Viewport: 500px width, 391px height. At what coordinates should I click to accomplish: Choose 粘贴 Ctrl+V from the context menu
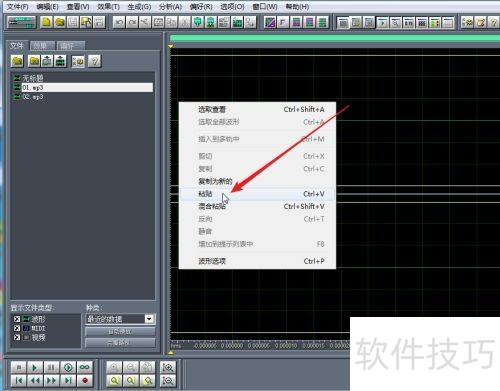pyautogui.click(x=257, y=194)
